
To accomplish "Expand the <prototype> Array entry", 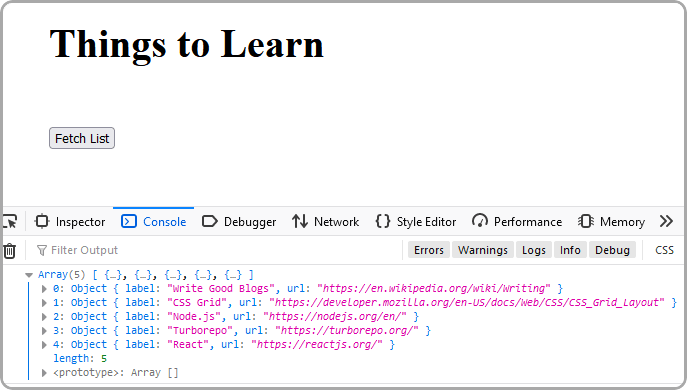I will coord(44,373).
